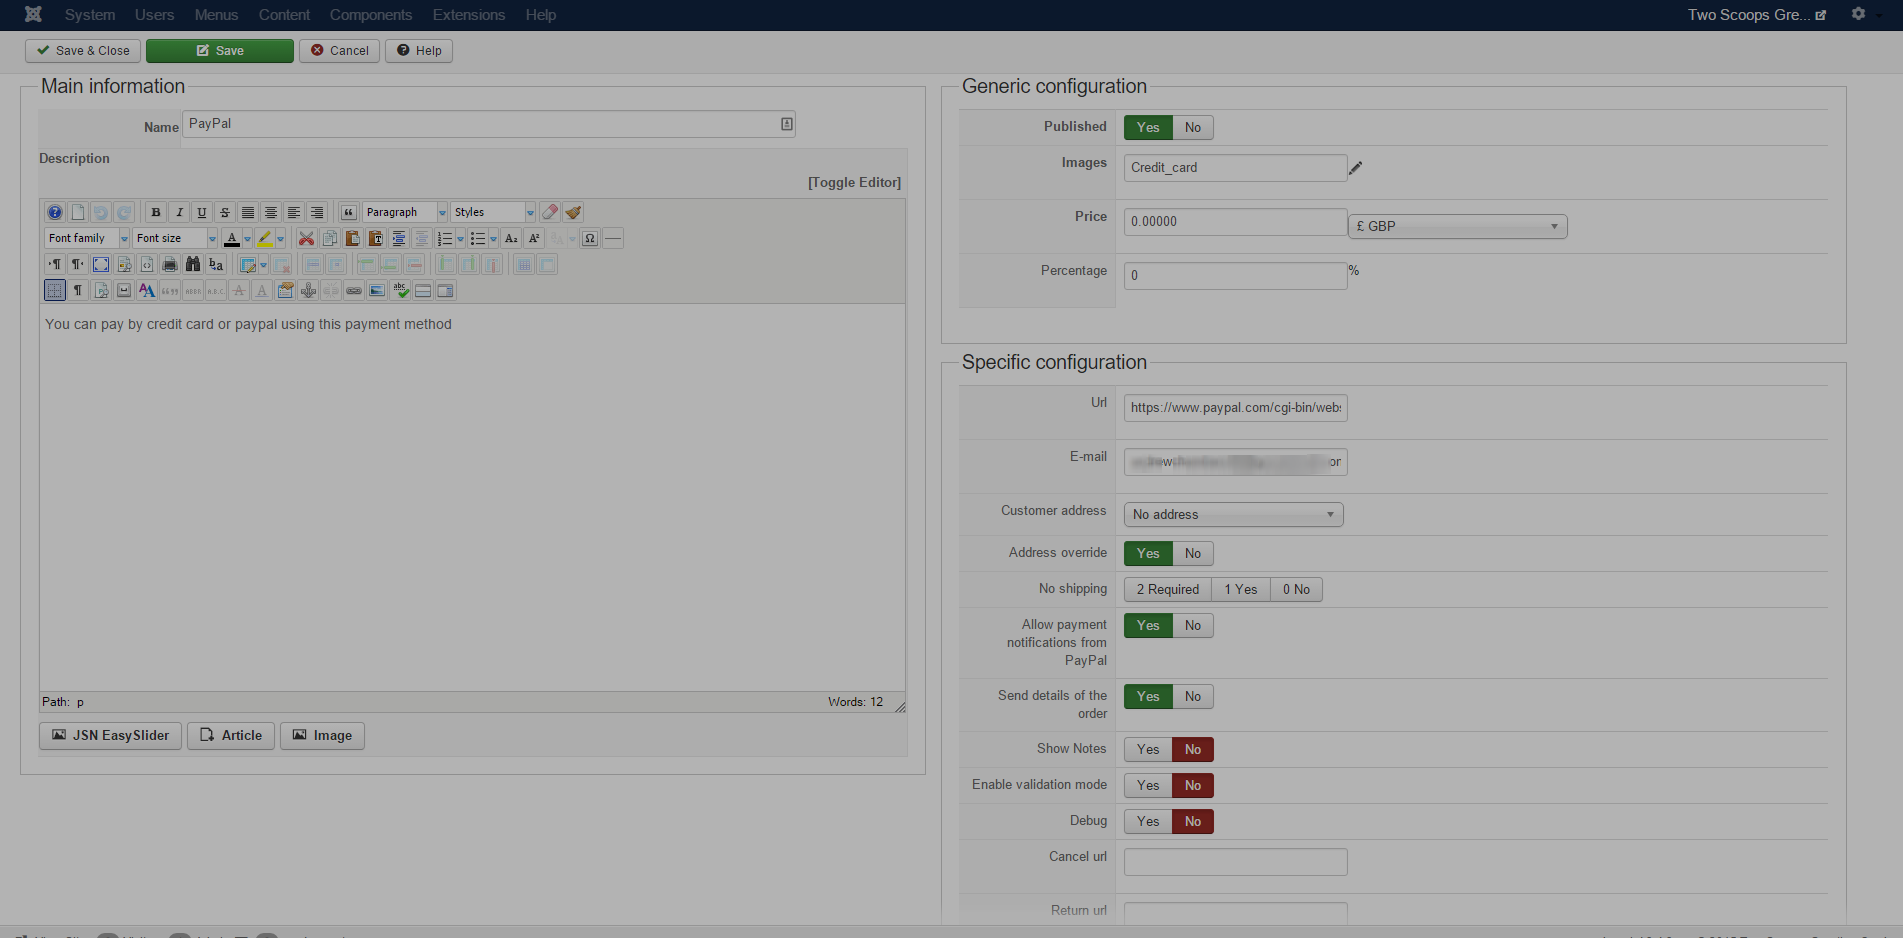Click the find and replace icon
Viewport: 1903px width, 938px height.
[216, 264]
